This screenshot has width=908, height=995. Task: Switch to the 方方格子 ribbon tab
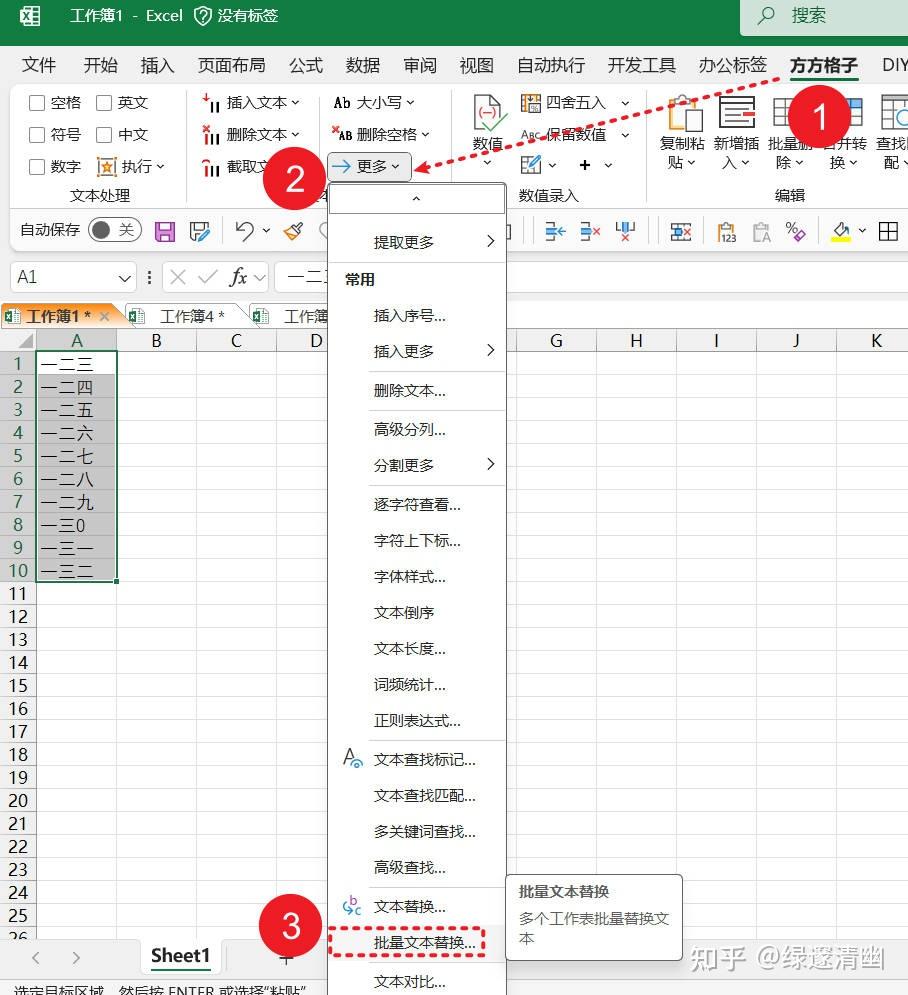click(824, 65)
